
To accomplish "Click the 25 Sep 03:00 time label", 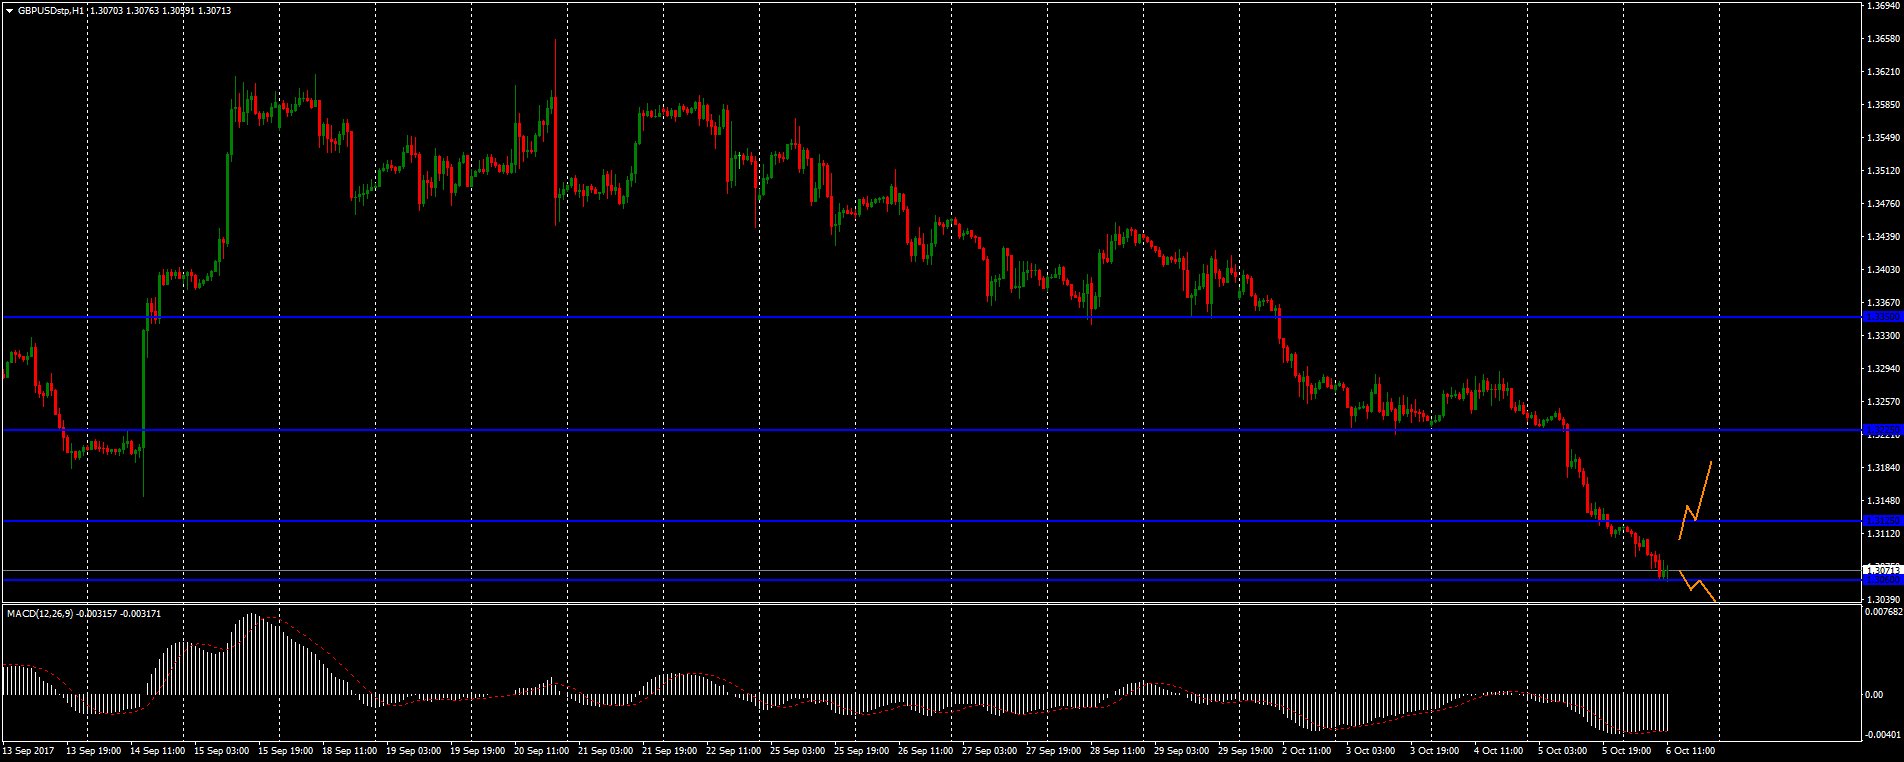I will [799, 749].
